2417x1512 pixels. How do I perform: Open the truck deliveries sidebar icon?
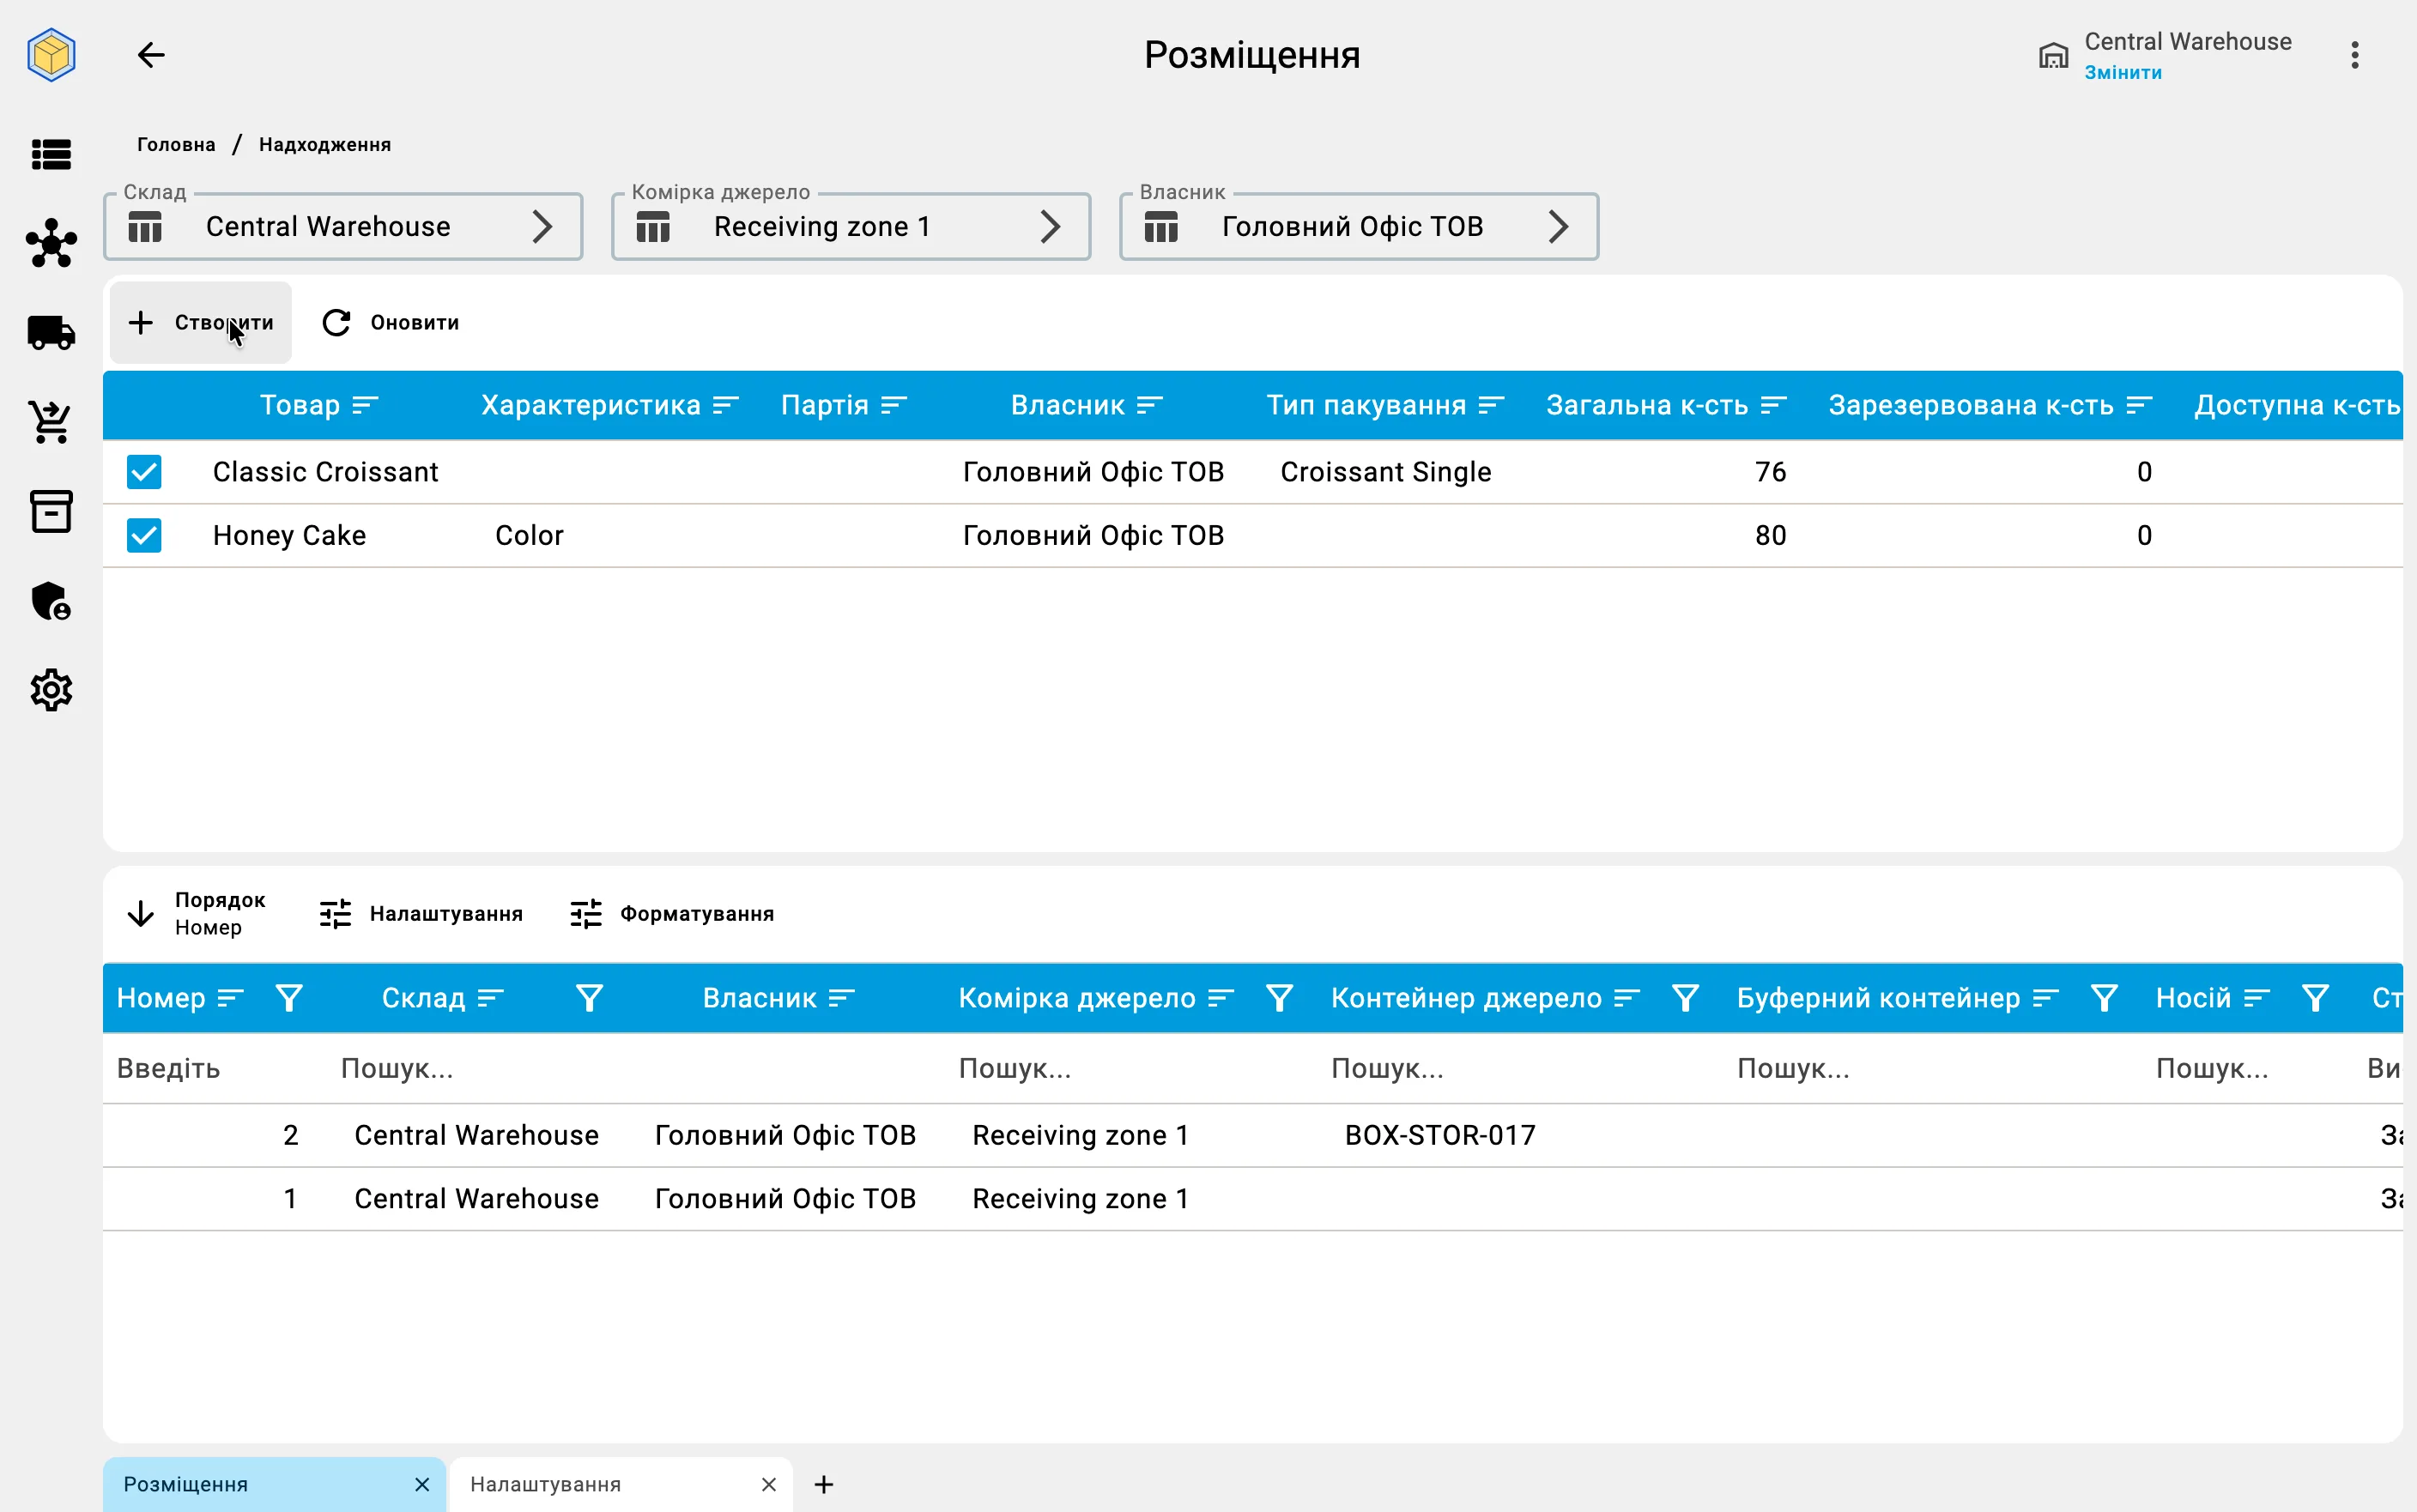pyautogui.click(x=51, y=332)
